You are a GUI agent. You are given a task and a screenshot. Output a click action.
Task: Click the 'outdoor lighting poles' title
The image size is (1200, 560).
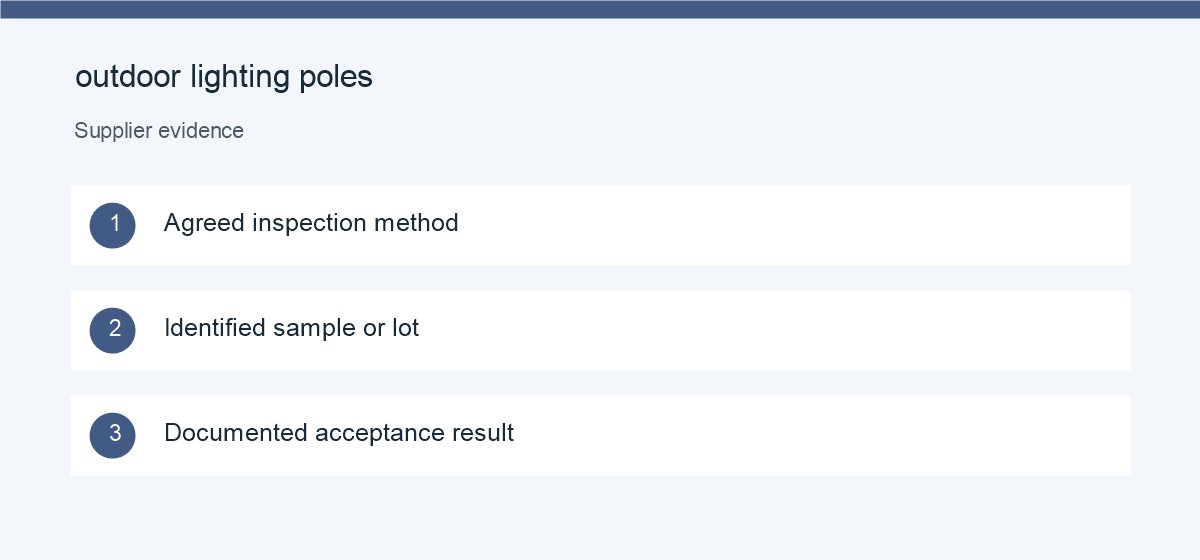(x=224, y=77)
